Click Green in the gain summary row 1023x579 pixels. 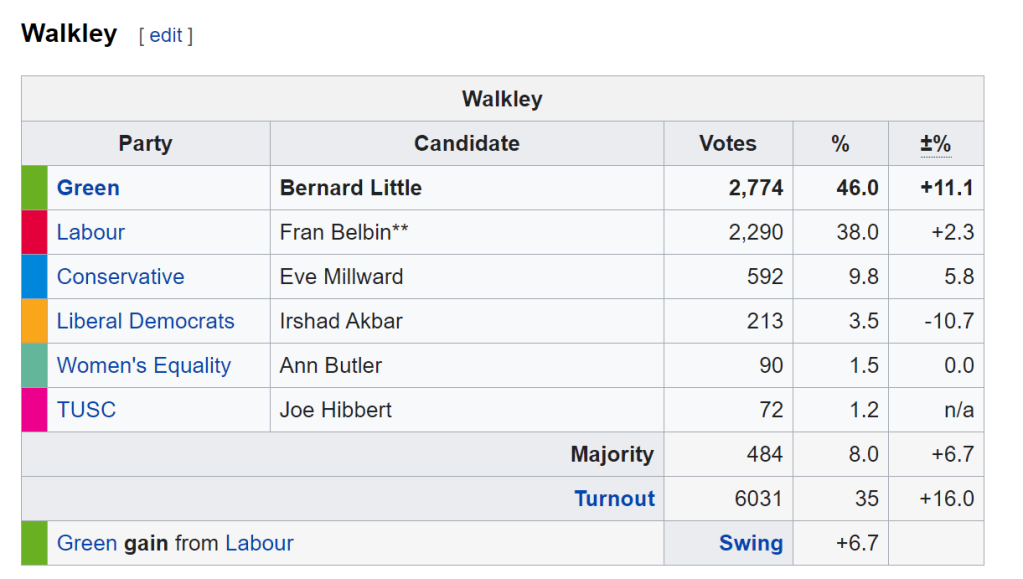tap(87, 543)
